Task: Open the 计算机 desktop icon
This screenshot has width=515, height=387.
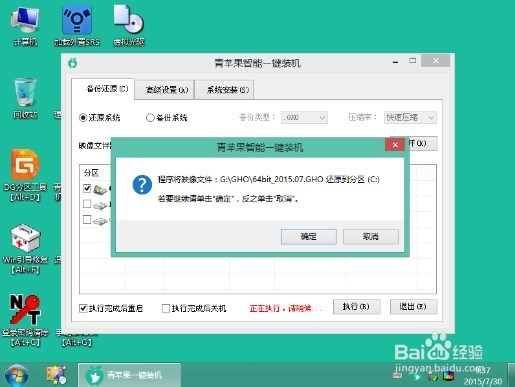Action: pos(25,25)
